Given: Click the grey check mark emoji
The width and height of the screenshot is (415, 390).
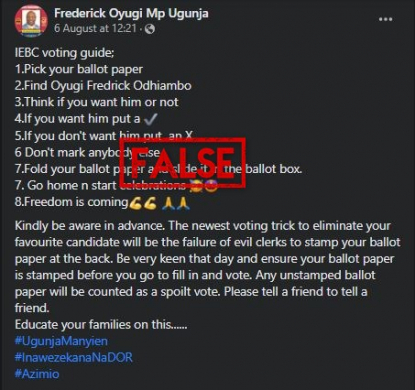Looking at the screenshot, I should point(150,119).
